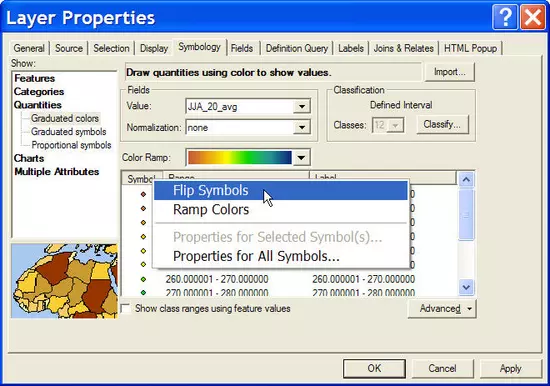Choose Graduated symbols renderer
The width and height of the screenshot is (550, 386).
pos(69,132)
